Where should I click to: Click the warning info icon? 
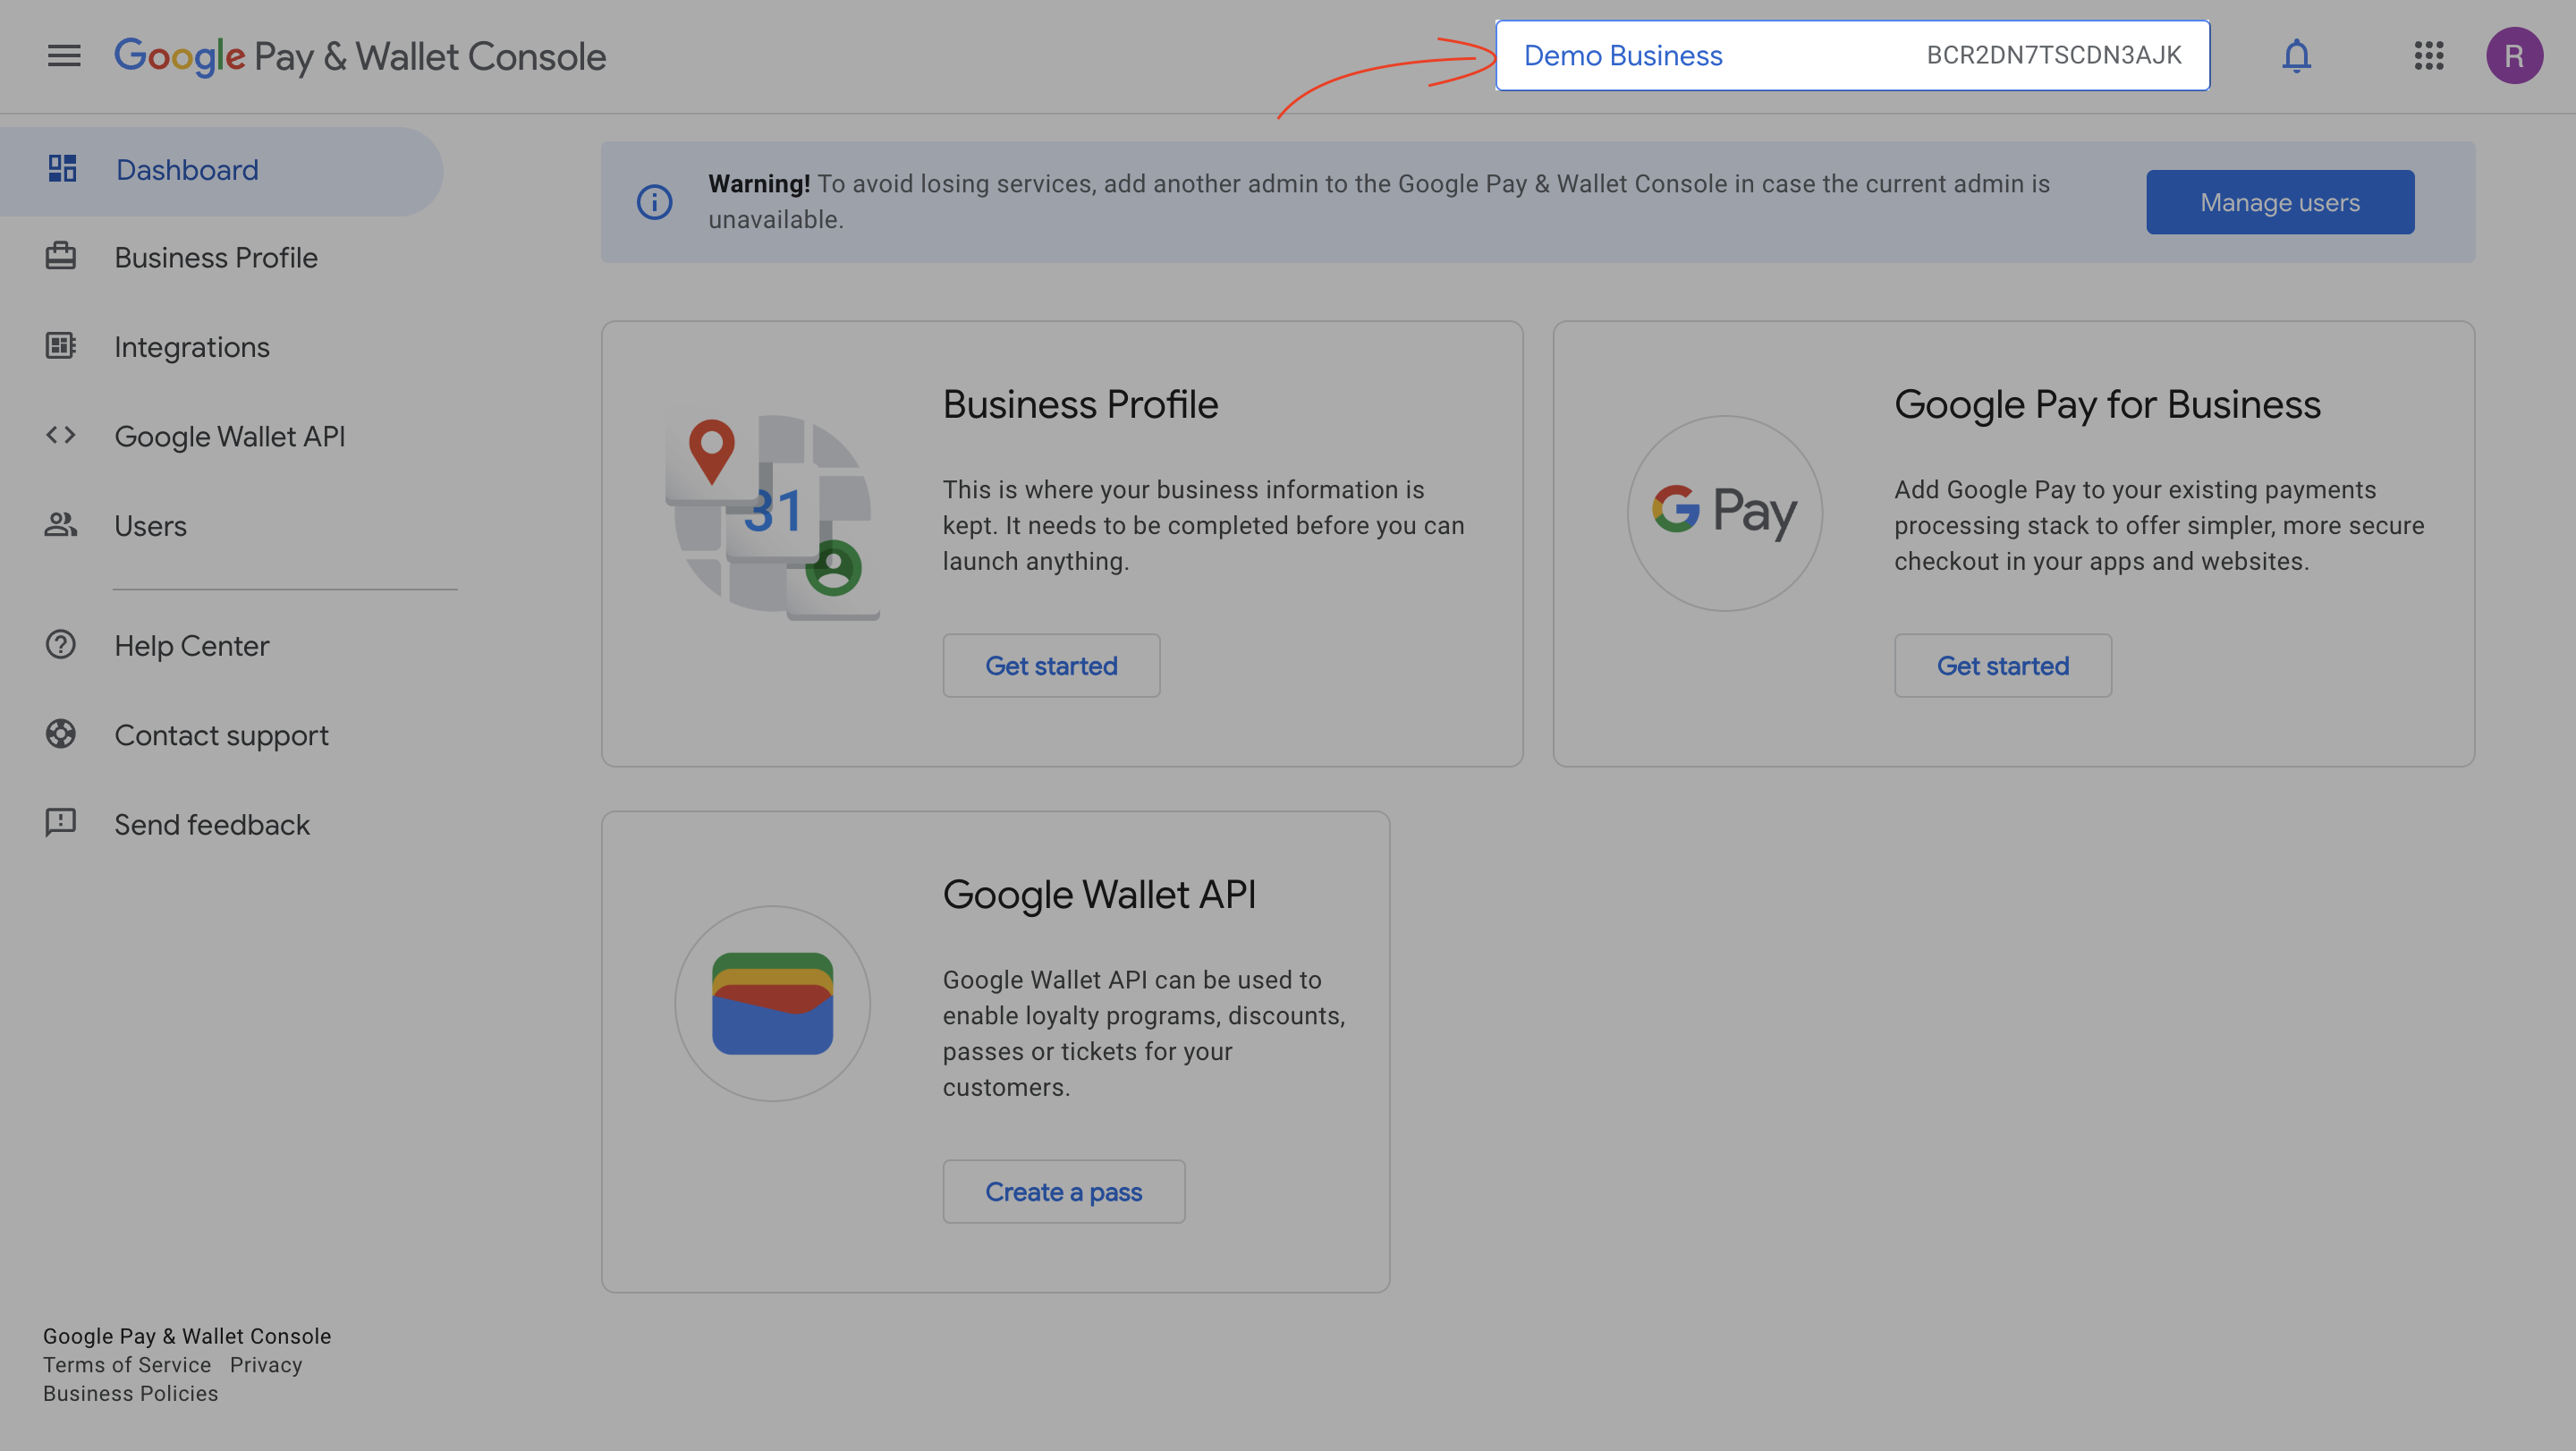[x=654, y=202]
